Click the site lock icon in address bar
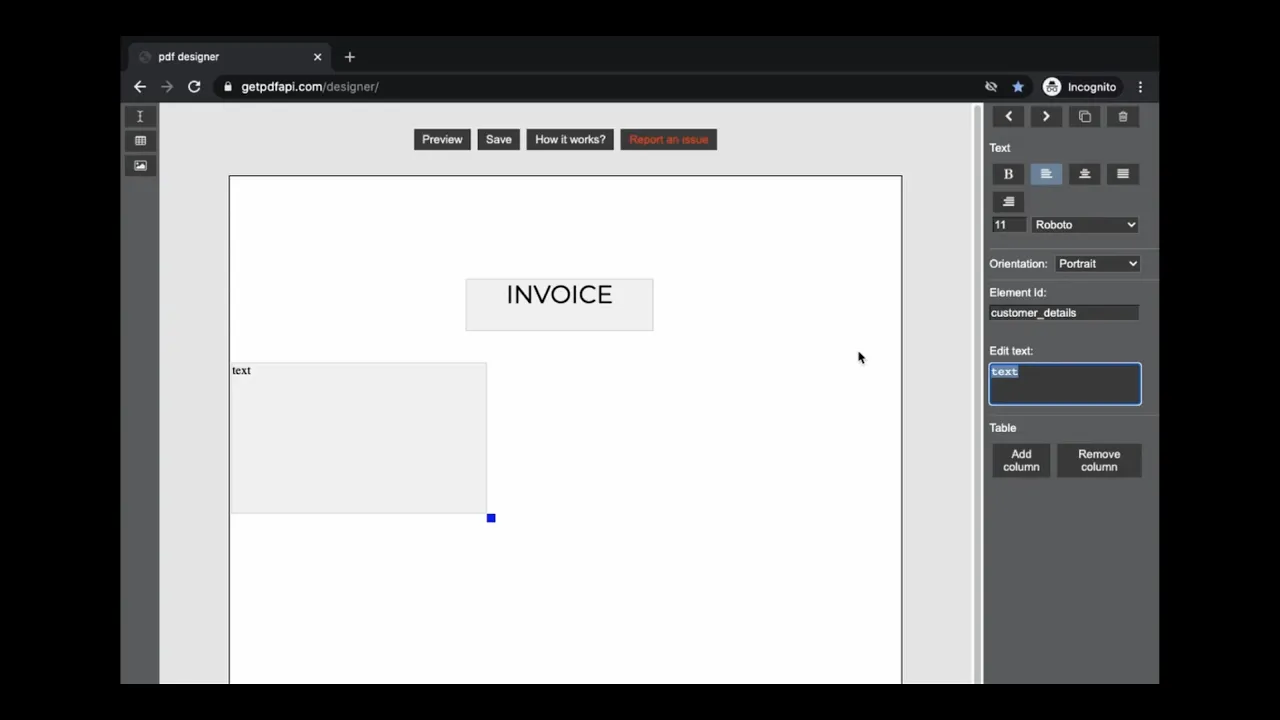This screenshot has height=720, width=1280. point(228,87)
